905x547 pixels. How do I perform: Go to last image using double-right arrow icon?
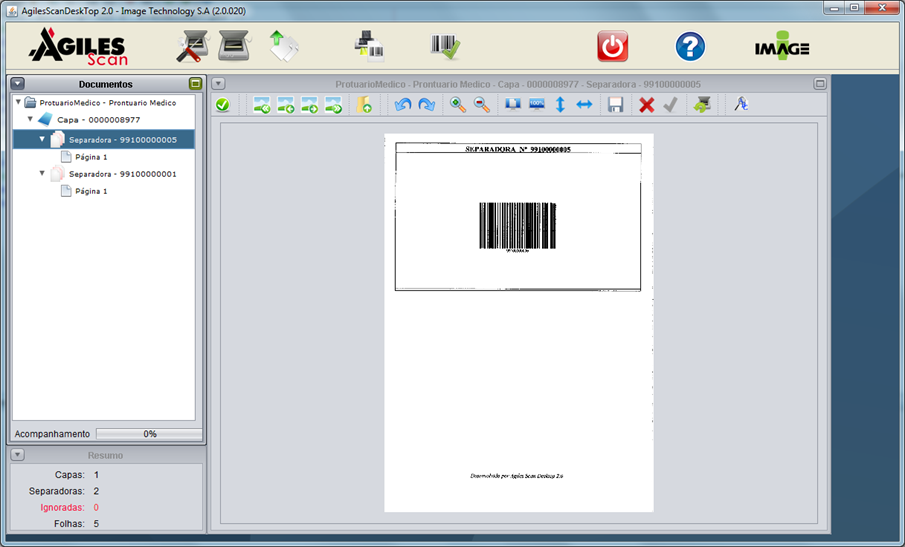334,105
